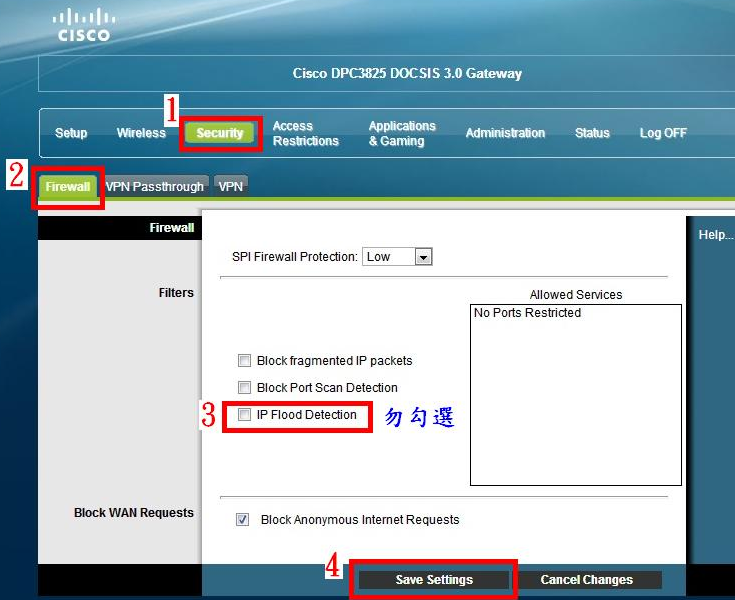Click Cancel Changes button
The image size is (735, 600).
pos(586,580)
